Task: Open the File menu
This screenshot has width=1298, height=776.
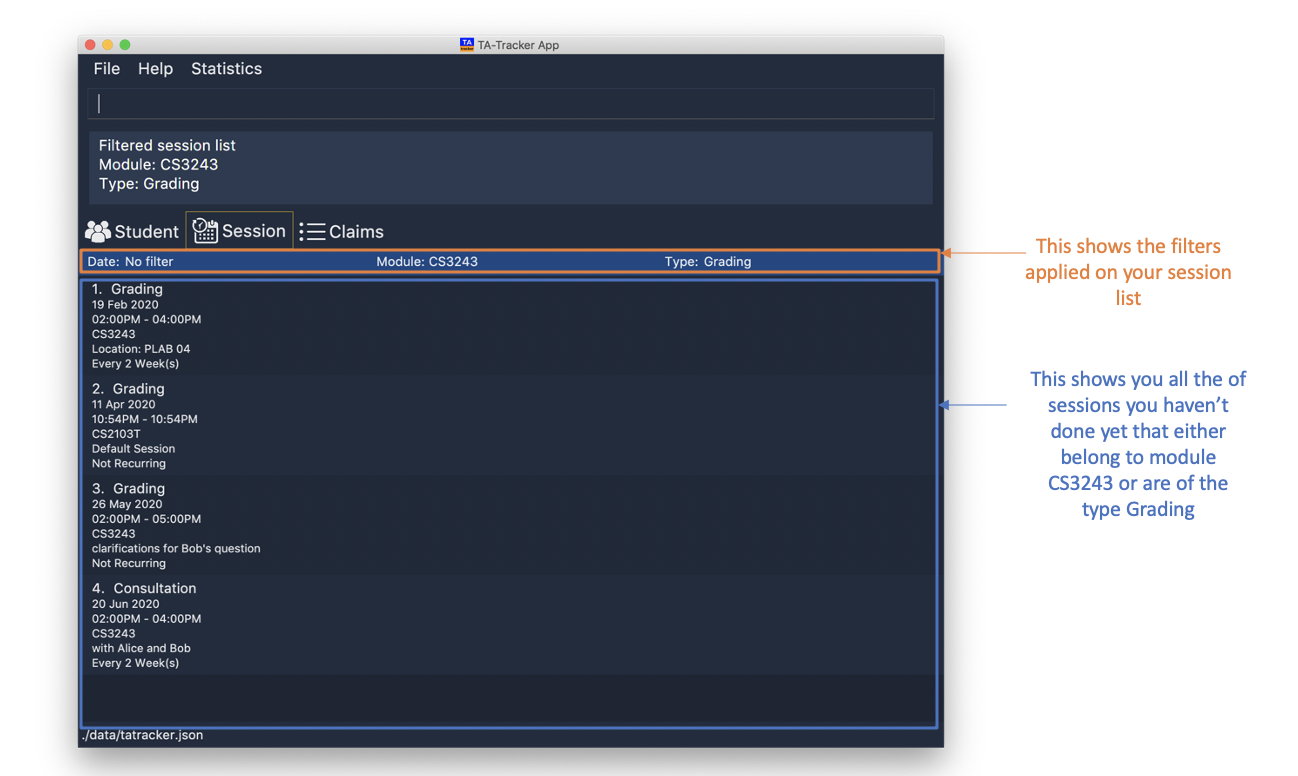Action: click(x=107, y=69)
